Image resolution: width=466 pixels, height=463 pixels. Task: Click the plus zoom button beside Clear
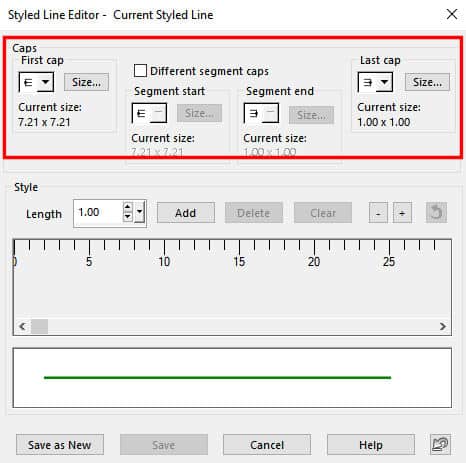click(402, 213)
